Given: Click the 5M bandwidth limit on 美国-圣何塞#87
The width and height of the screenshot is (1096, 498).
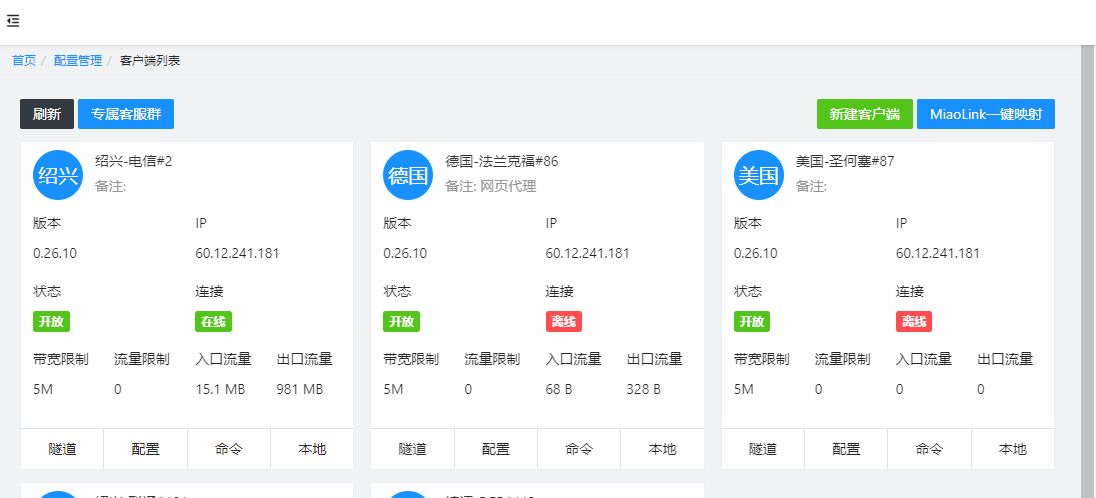Looking at the screenshot, I should click(x=744, y=390).
